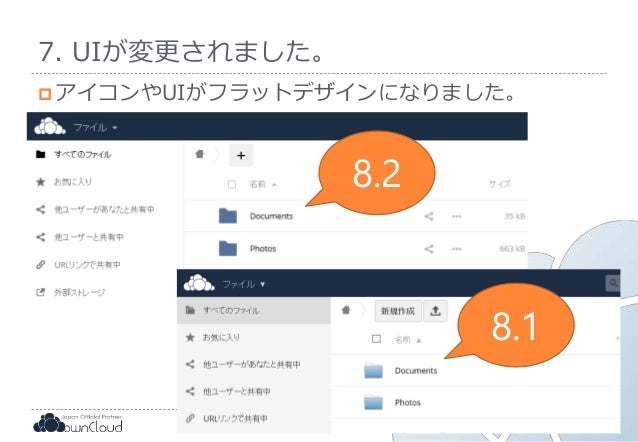Sort by サイズ column in 8.2
The height and width of the screenshot is (442, 638).
pos(500,184)
